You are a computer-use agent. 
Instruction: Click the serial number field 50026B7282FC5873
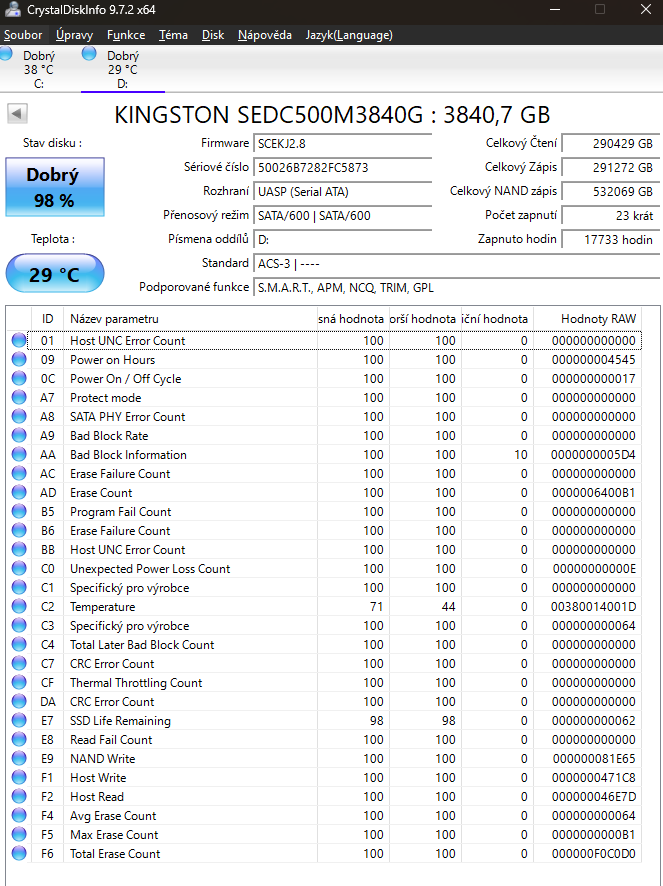(x=343, y=168)
